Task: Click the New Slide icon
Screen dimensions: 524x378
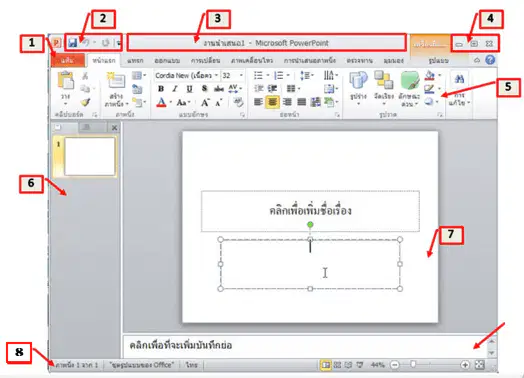Action: point(116,81)
